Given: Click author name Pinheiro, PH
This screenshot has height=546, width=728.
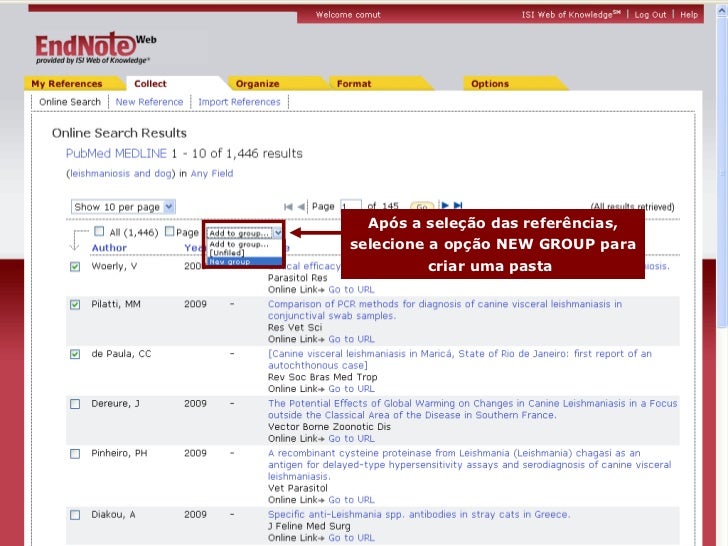Looking at the screenshot, I should pyautogui.click(x=119, y=454).
